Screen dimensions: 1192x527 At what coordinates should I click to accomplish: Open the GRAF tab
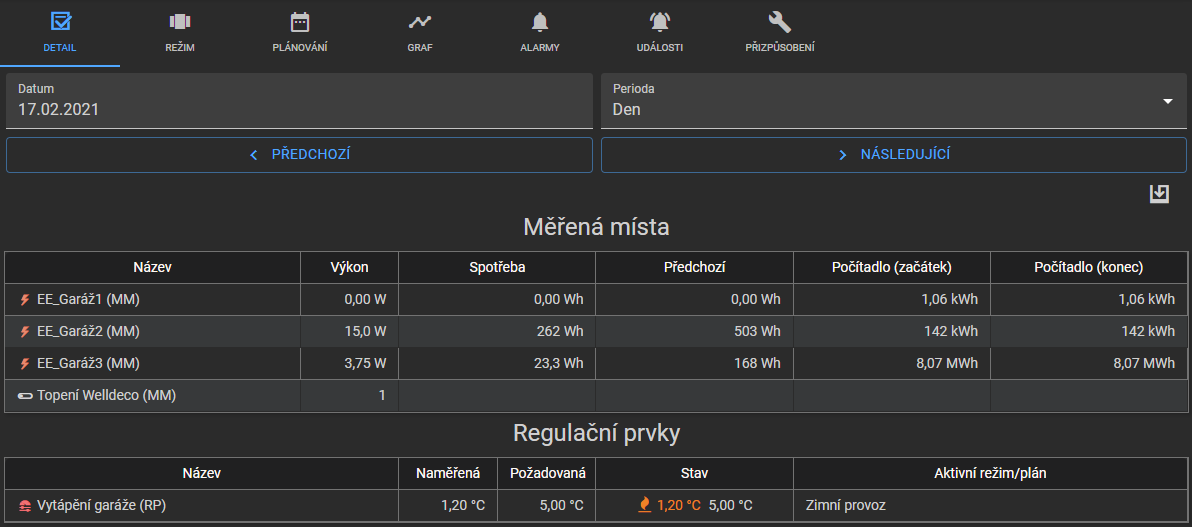pyautogui.click(x=420, y=33)
